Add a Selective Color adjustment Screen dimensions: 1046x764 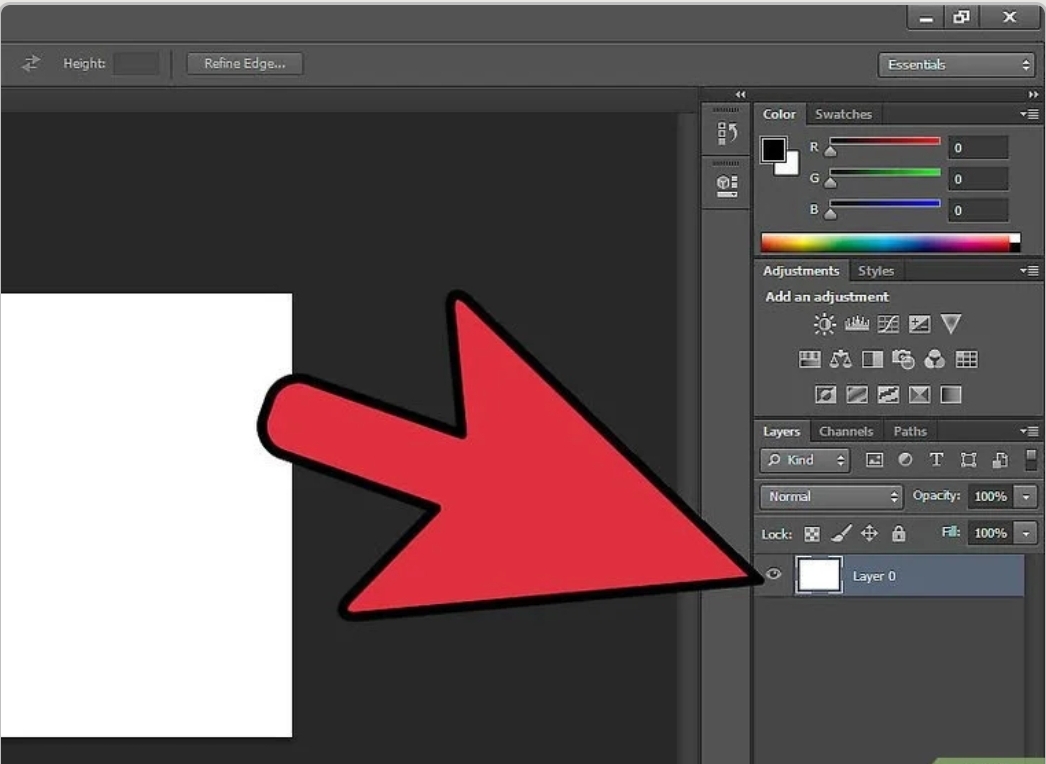(x=919, y=395)
